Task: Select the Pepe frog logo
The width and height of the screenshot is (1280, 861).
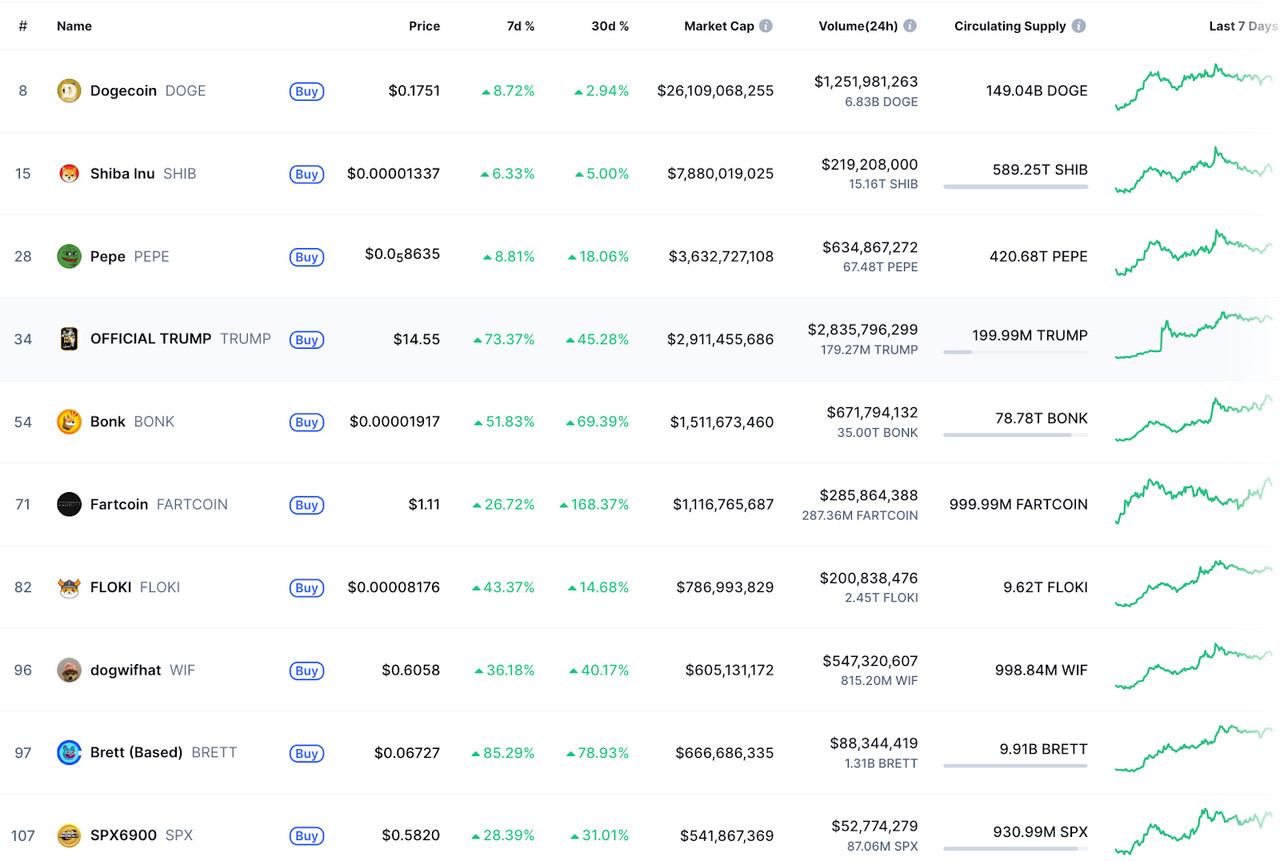Action: click(69, 256)
